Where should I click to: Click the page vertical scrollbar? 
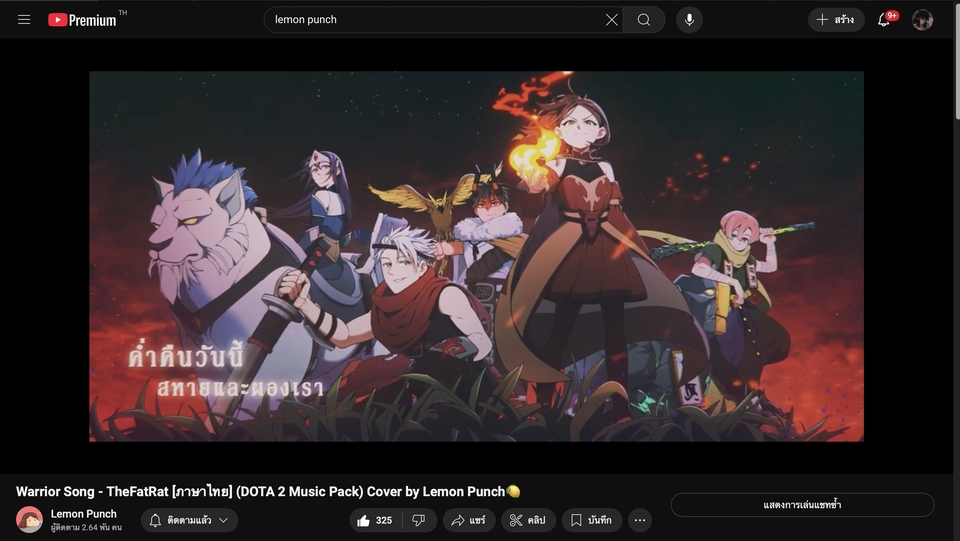[x=956, y=61]
